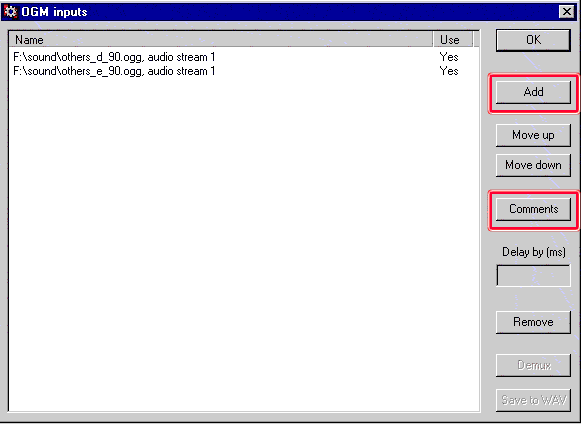Select others_d_90.ogg audio stream row
The image size is (581, 424).
(x=243, y=57)
